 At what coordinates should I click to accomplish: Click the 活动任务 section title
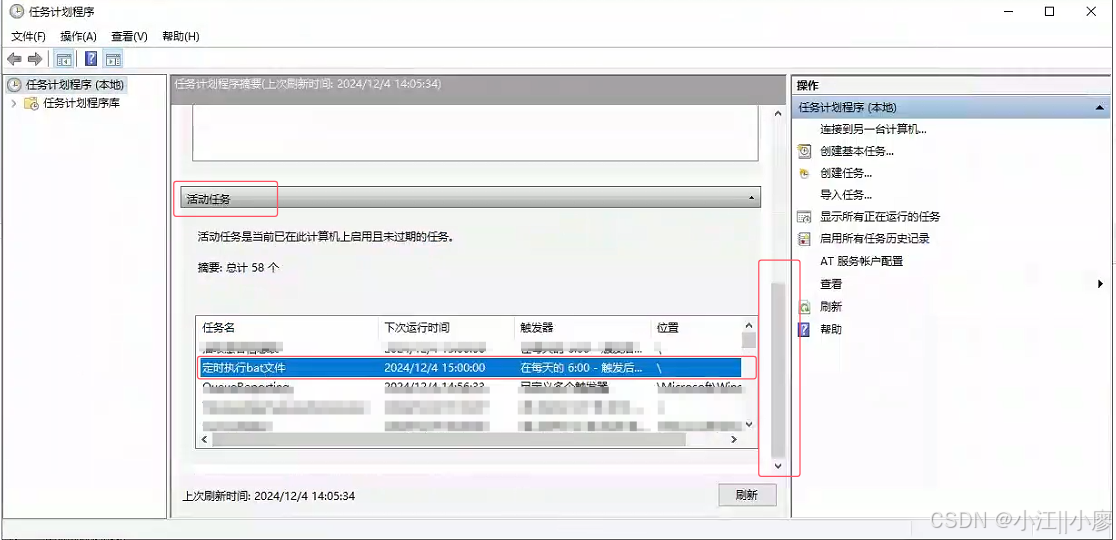pos(209,200)
